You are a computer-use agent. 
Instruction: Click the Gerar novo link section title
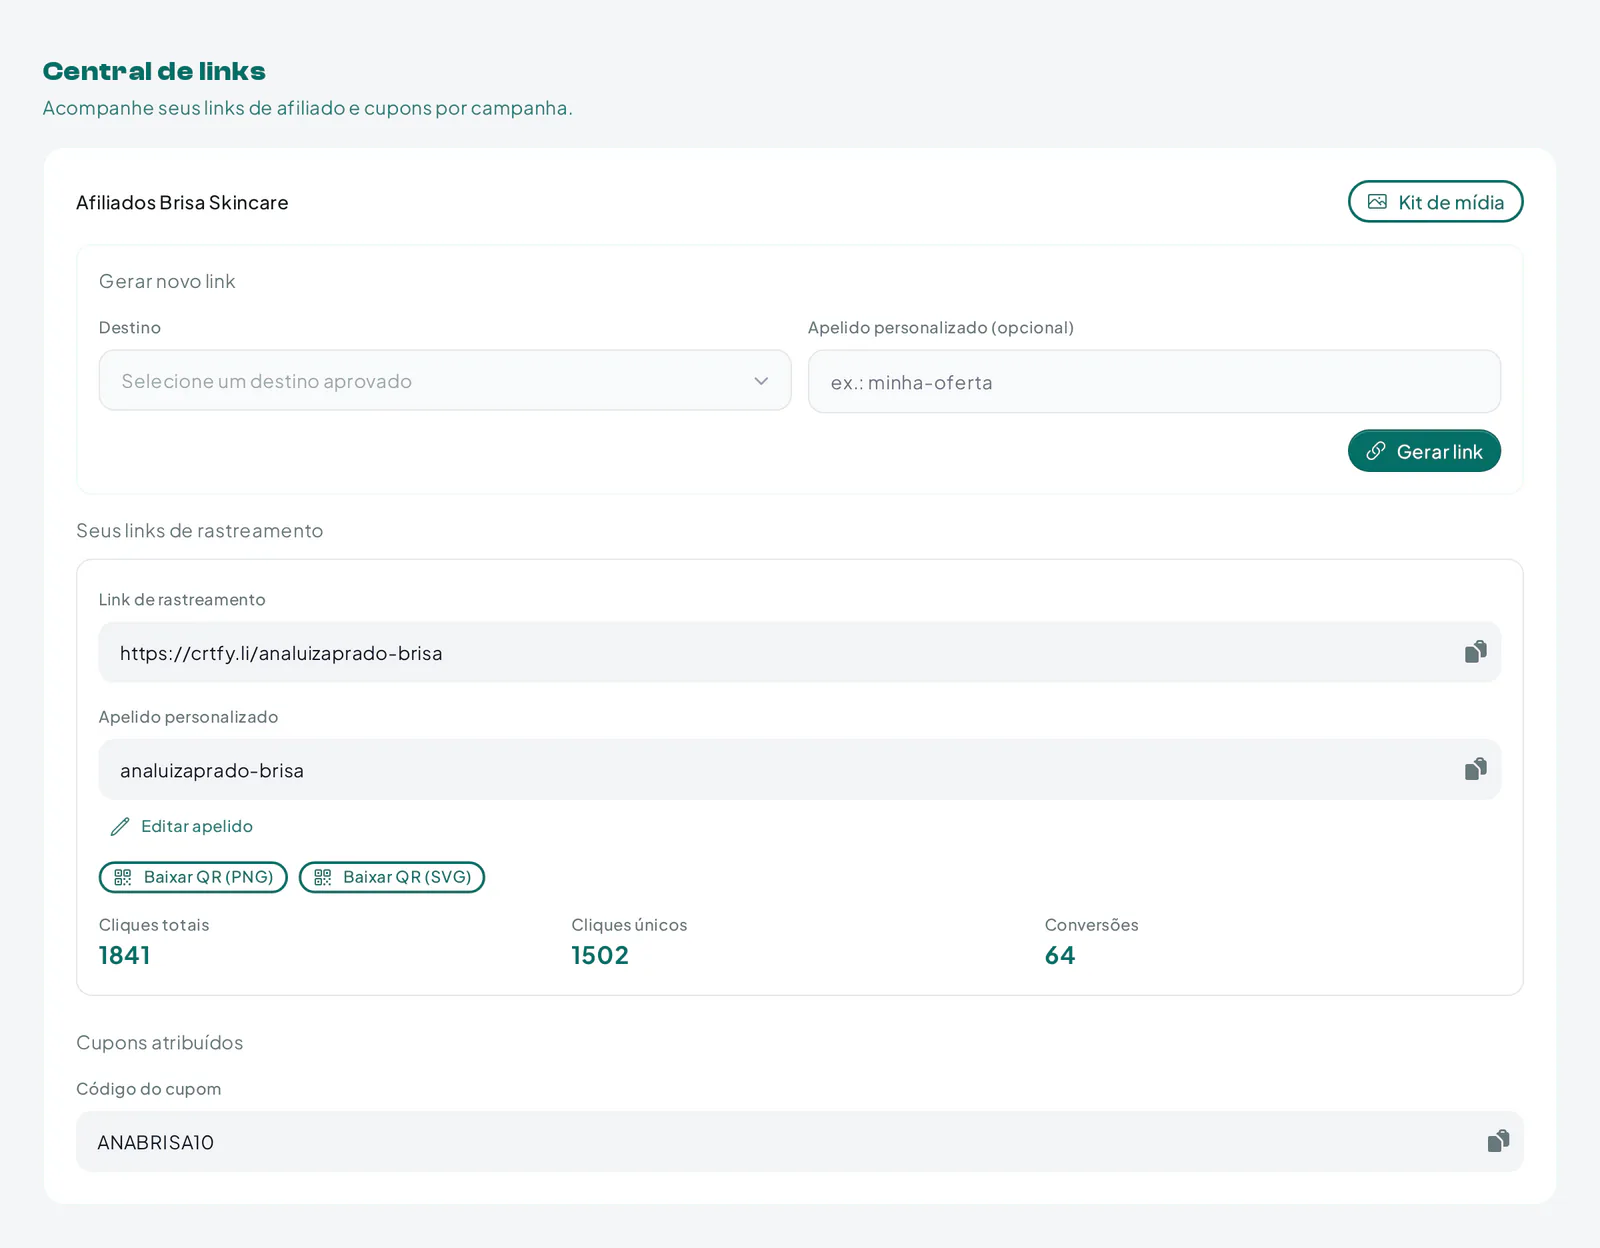[x=167, y=281]
